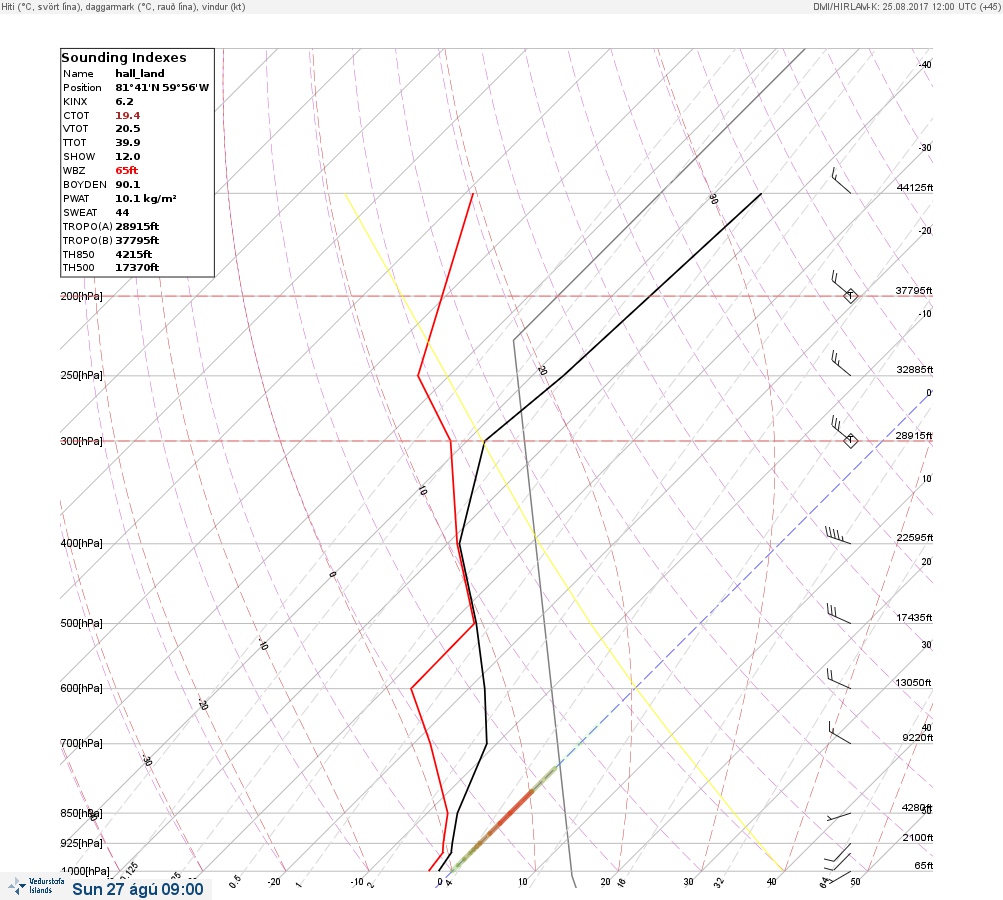Click the station name 'hall_land'
The height and width of the screenshot is (900, 1003).
click(139, 74)
